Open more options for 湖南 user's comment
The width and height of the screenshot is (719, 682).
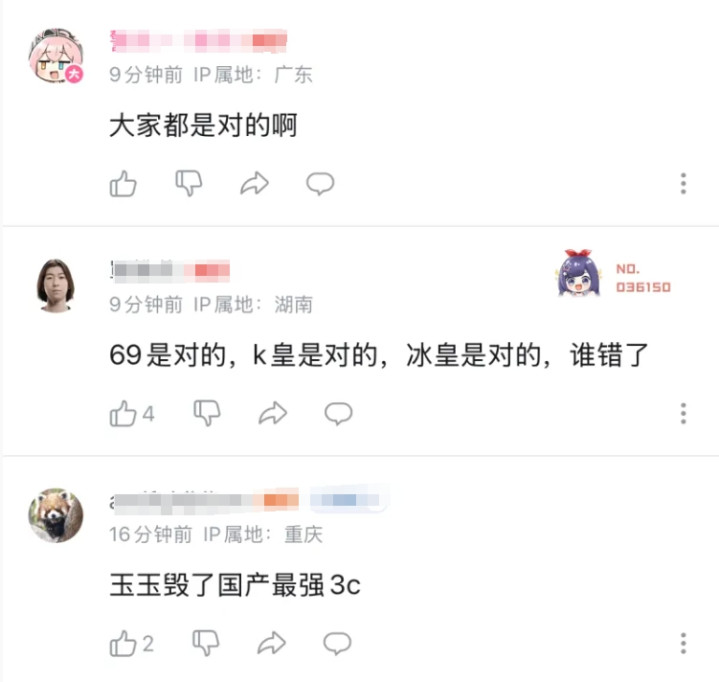point(683,413)
